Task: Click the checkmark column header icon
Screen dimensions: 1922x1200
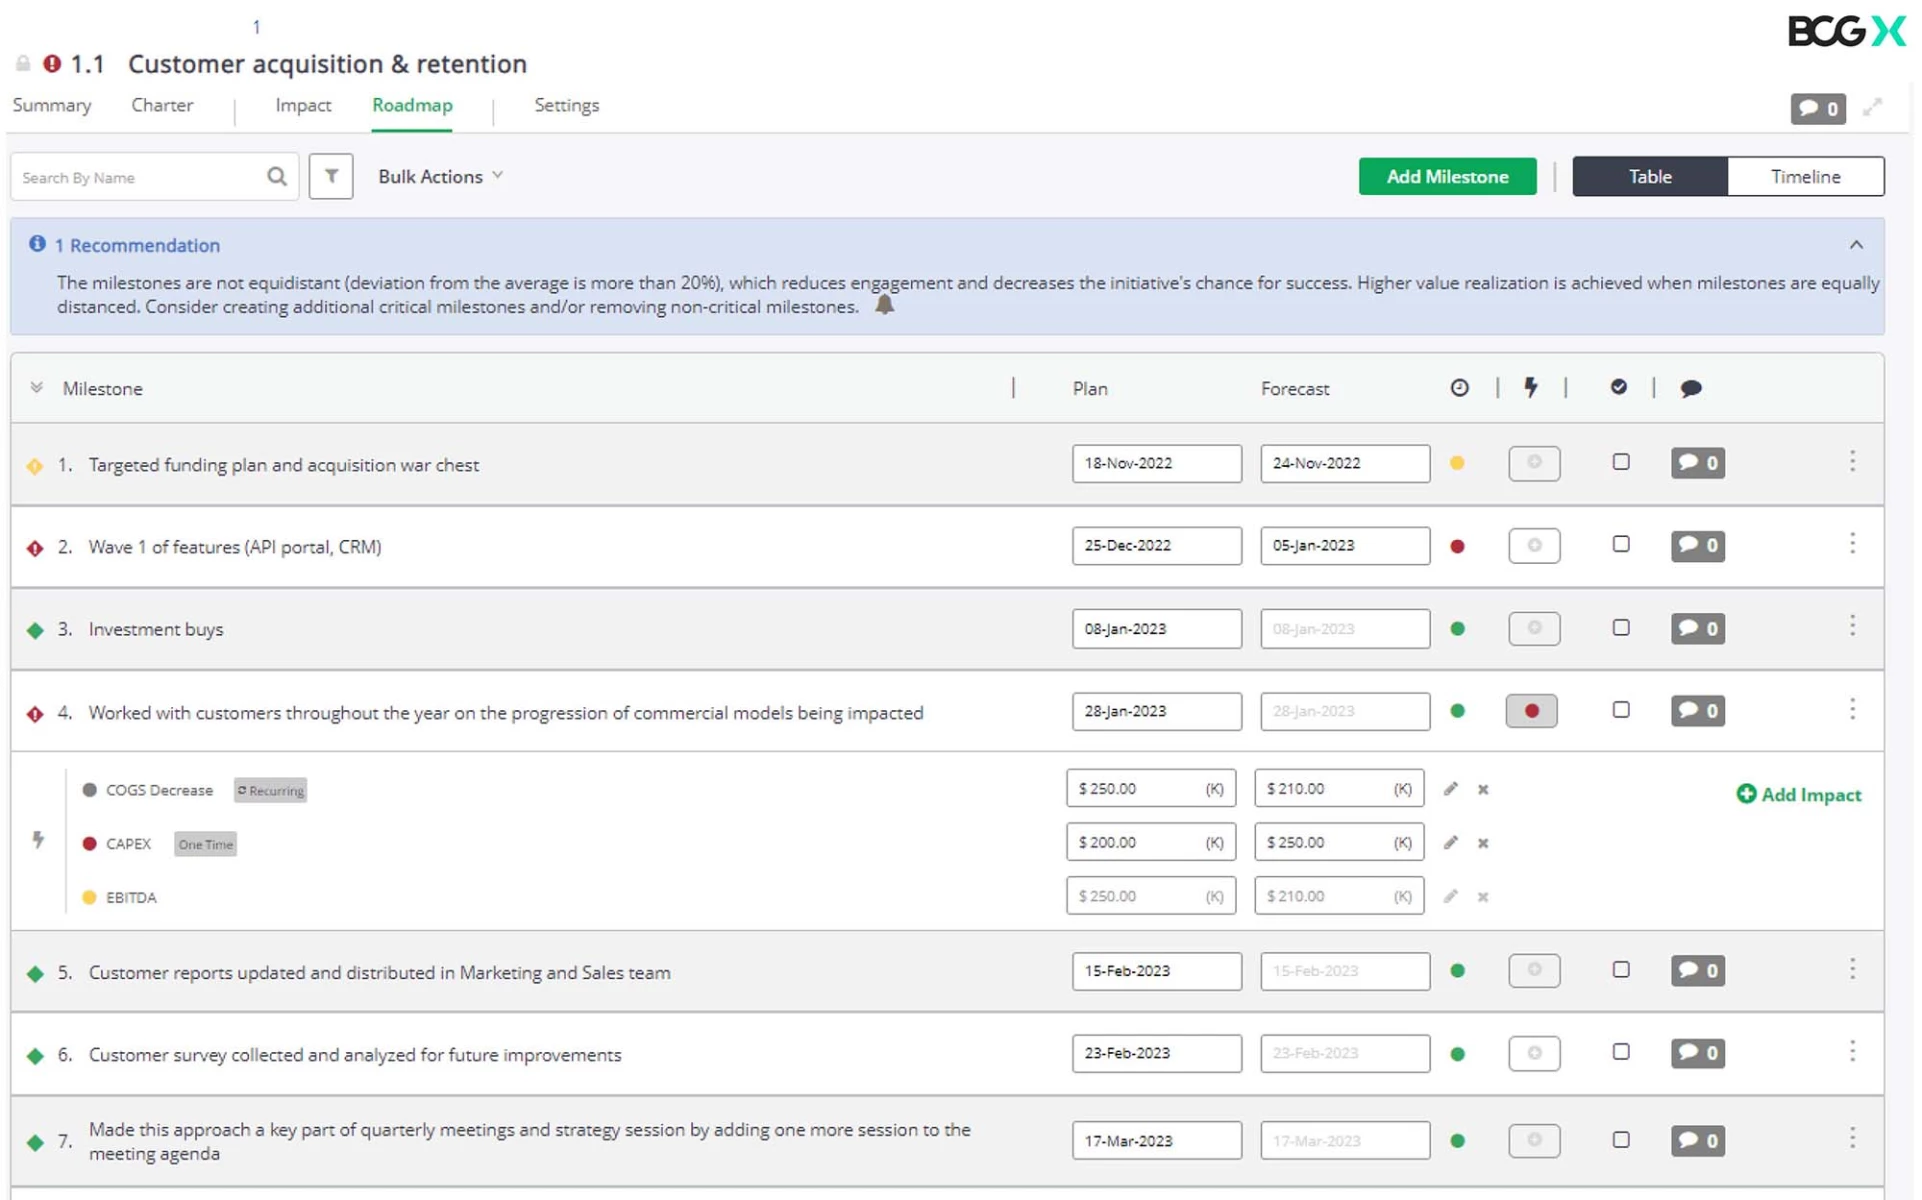Action: click(x=1618, y=387)
